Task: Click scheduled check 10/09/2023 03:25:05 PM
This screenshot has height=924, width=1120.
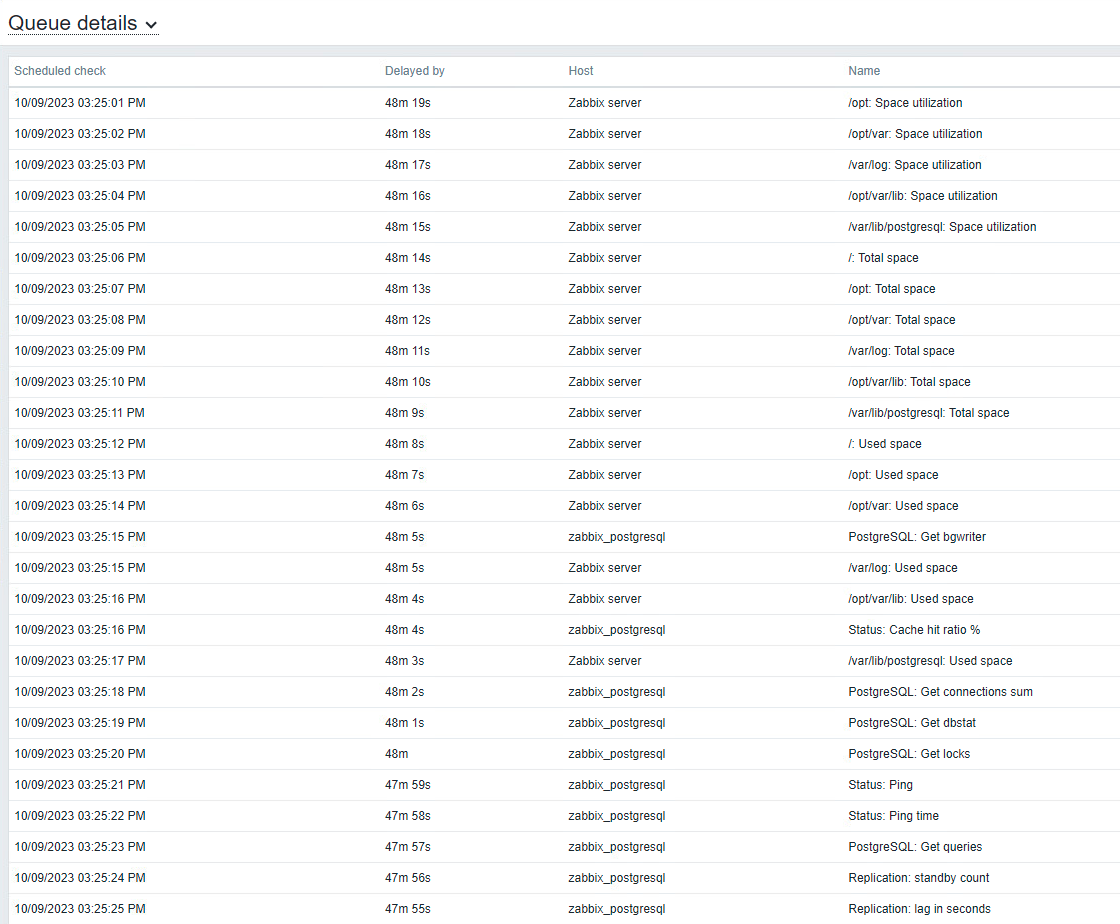Action: (80, 226)
